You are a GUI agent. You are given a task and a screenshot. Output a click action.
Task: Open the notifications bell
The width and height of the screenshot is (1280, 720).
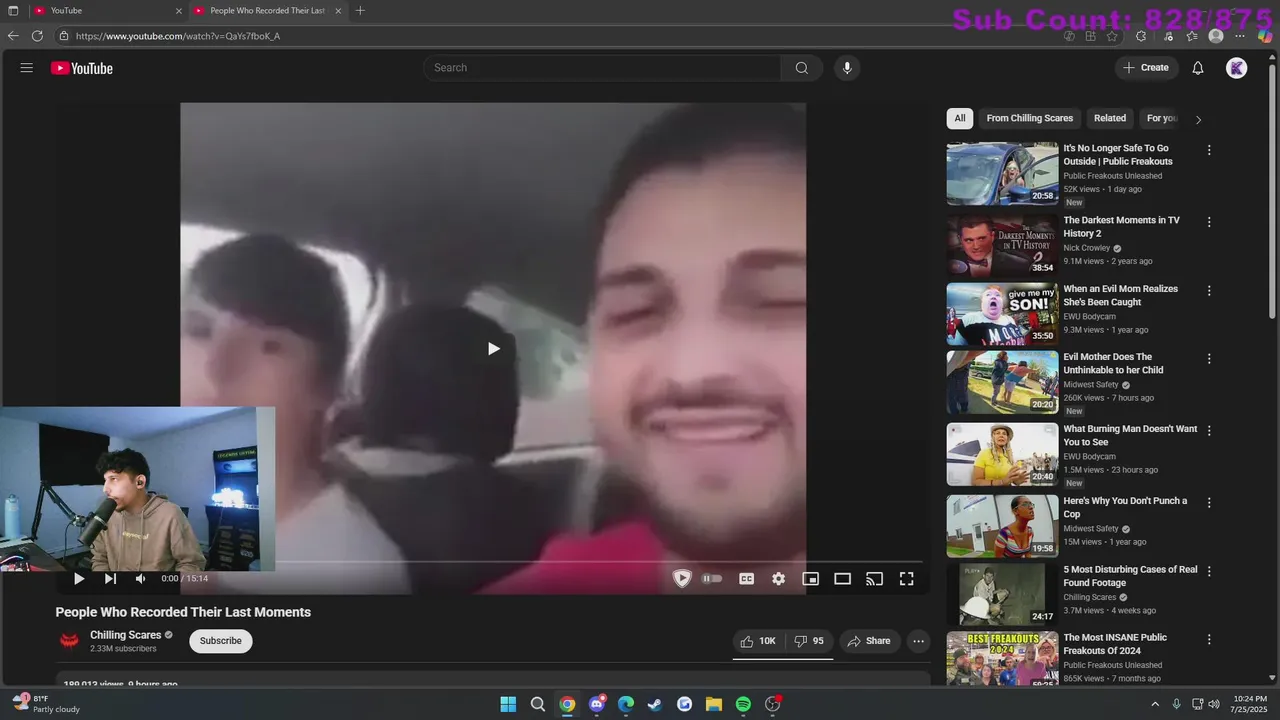click(1198, 68)
